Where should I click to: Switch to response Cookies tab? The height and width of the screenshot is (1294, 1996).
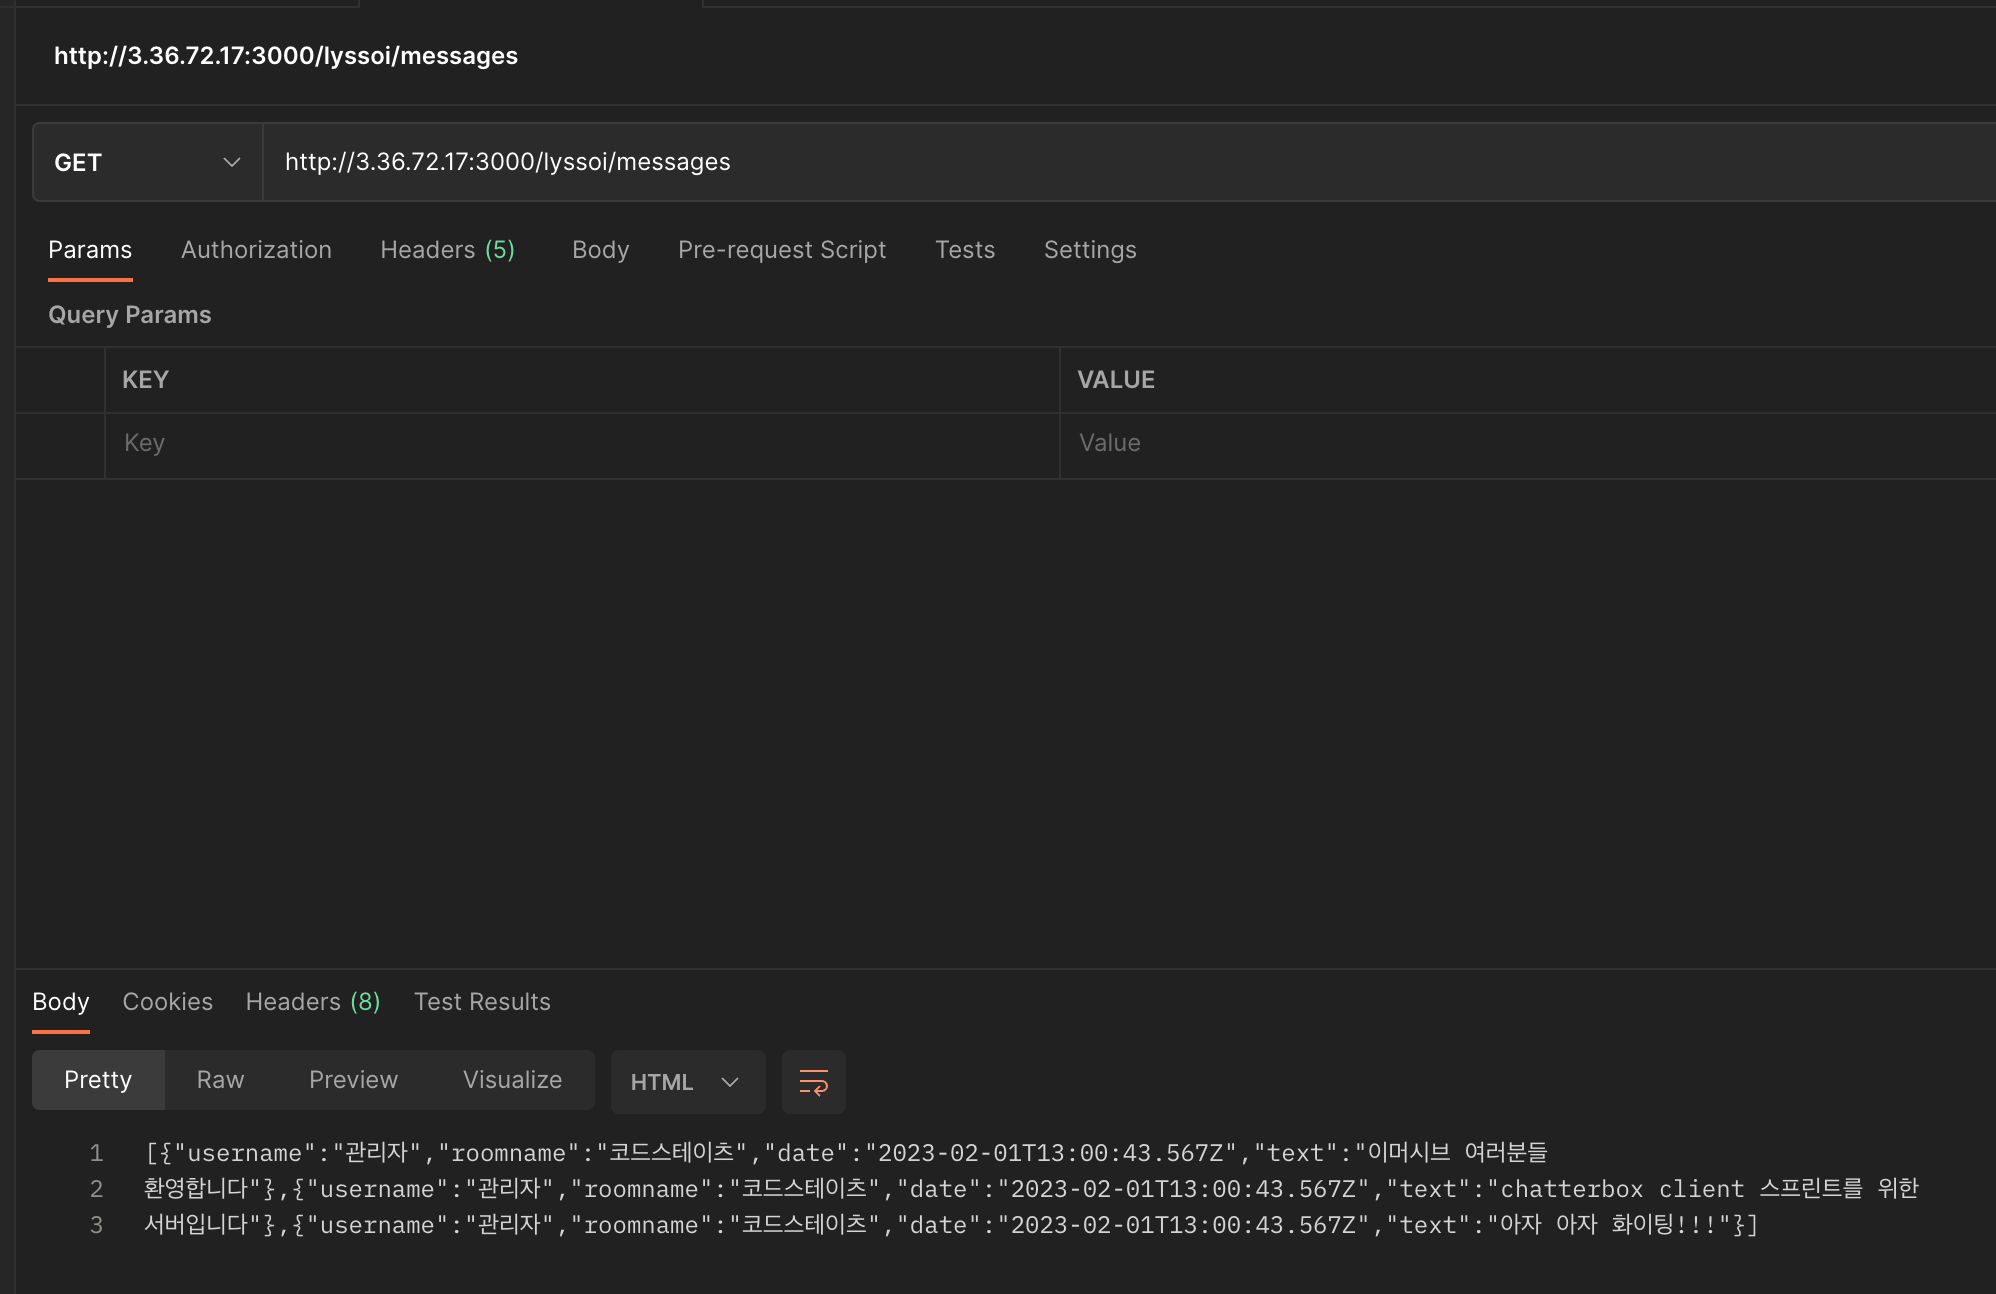pos(167,1002)
